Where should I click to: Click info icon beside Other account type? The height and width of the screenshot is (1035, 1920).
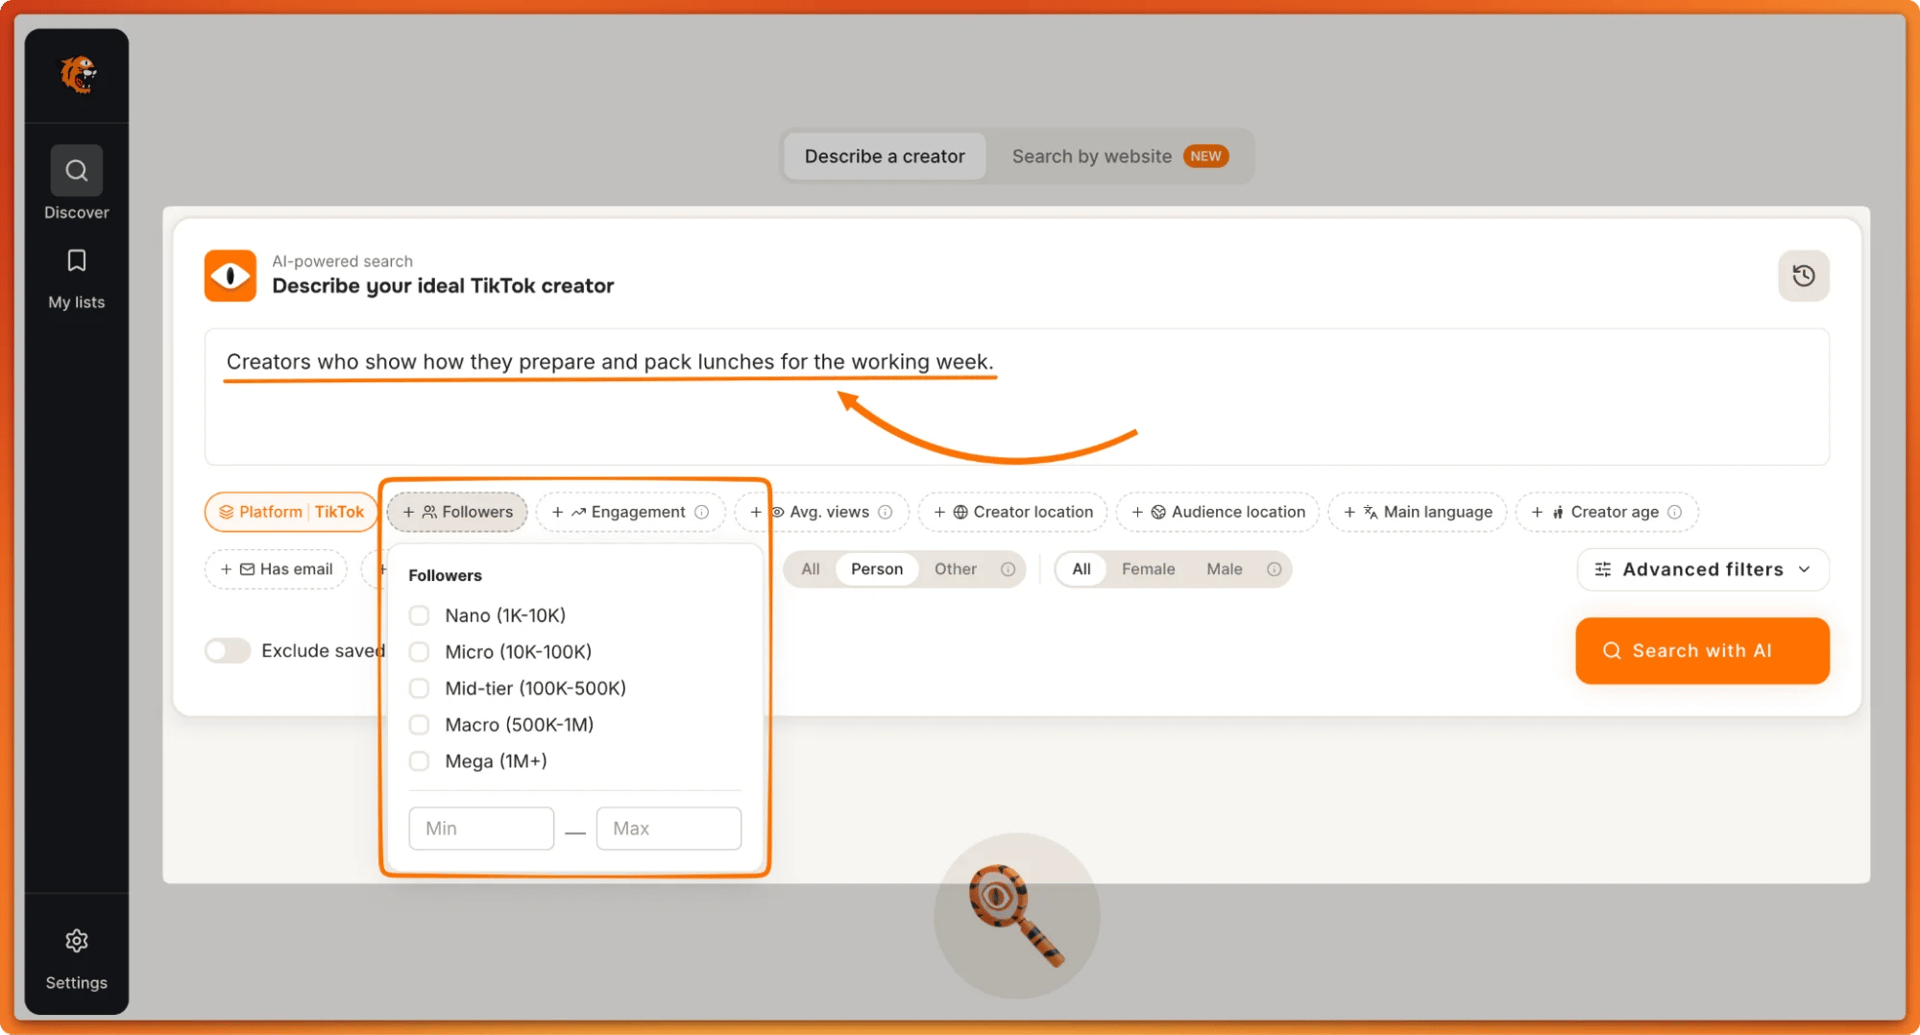coord(1008,569)
